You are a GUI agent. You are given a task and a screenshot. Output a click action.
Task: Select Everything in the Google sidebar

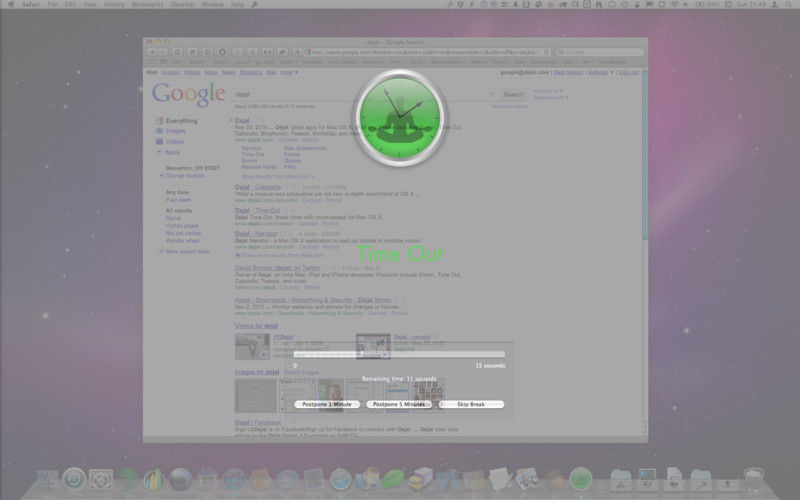181,121
